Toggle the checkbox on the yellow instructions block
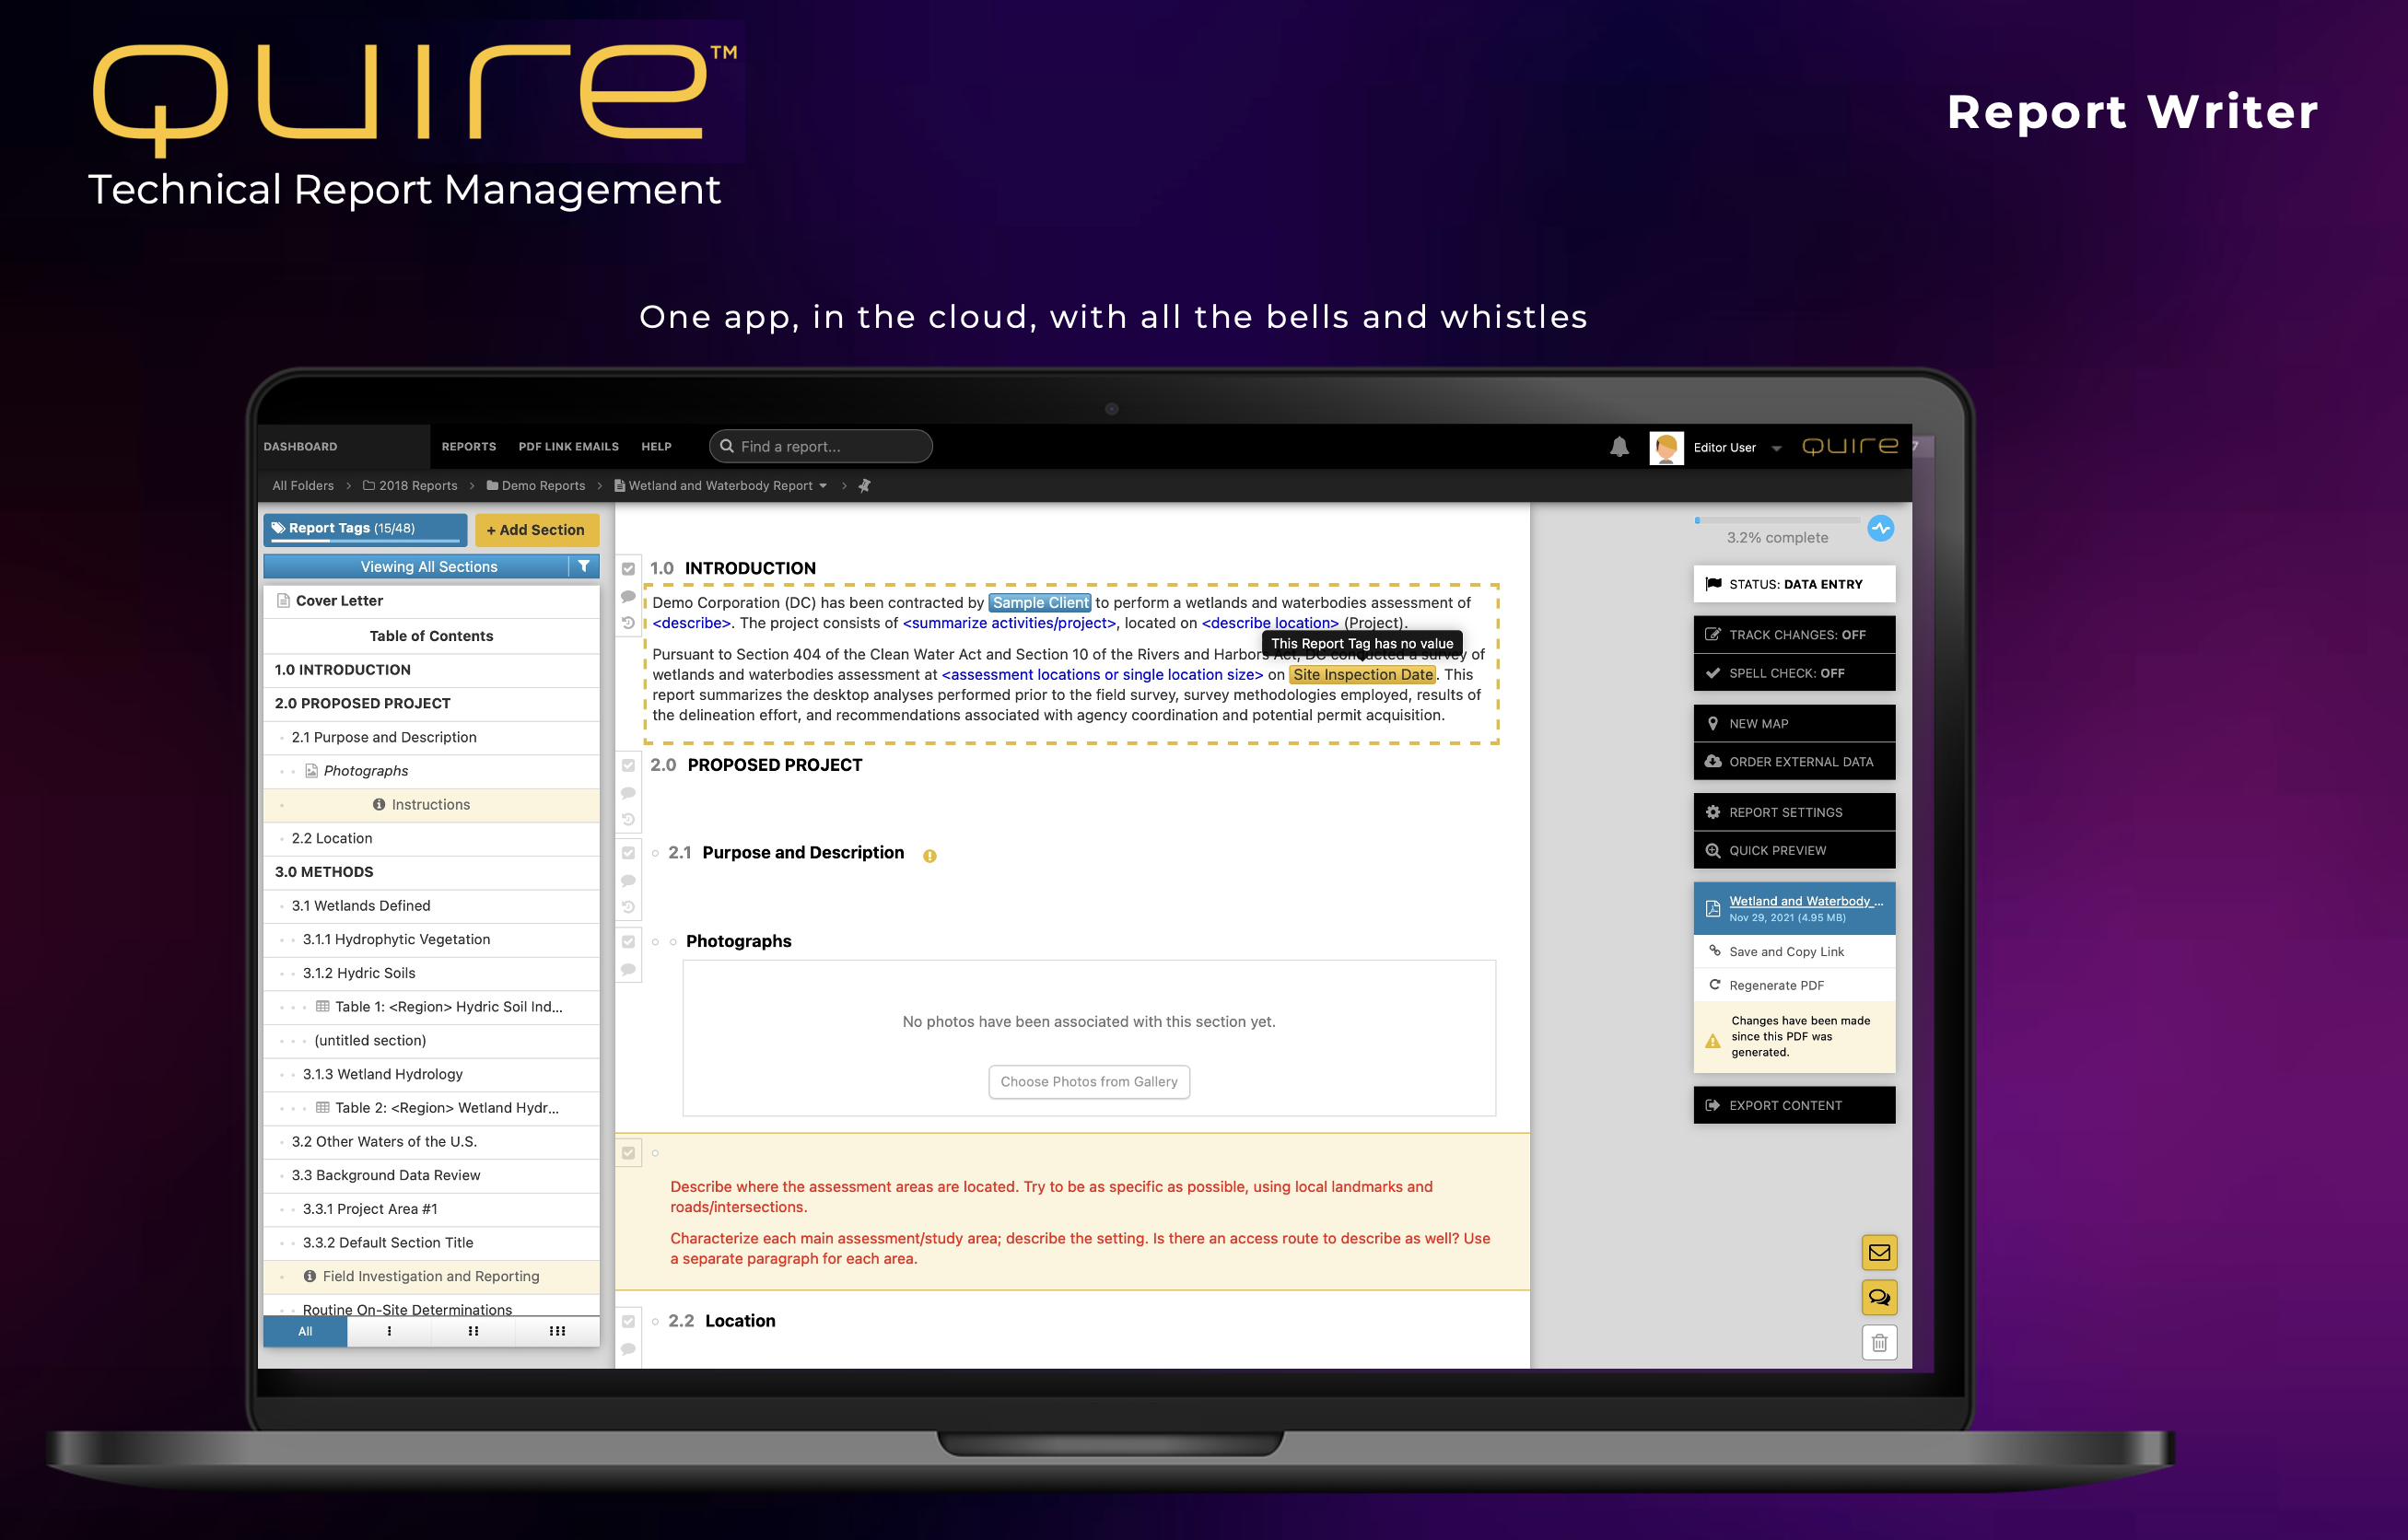The width and height of the screenshot is (2408, 1540). click(x=628, y=1153)
